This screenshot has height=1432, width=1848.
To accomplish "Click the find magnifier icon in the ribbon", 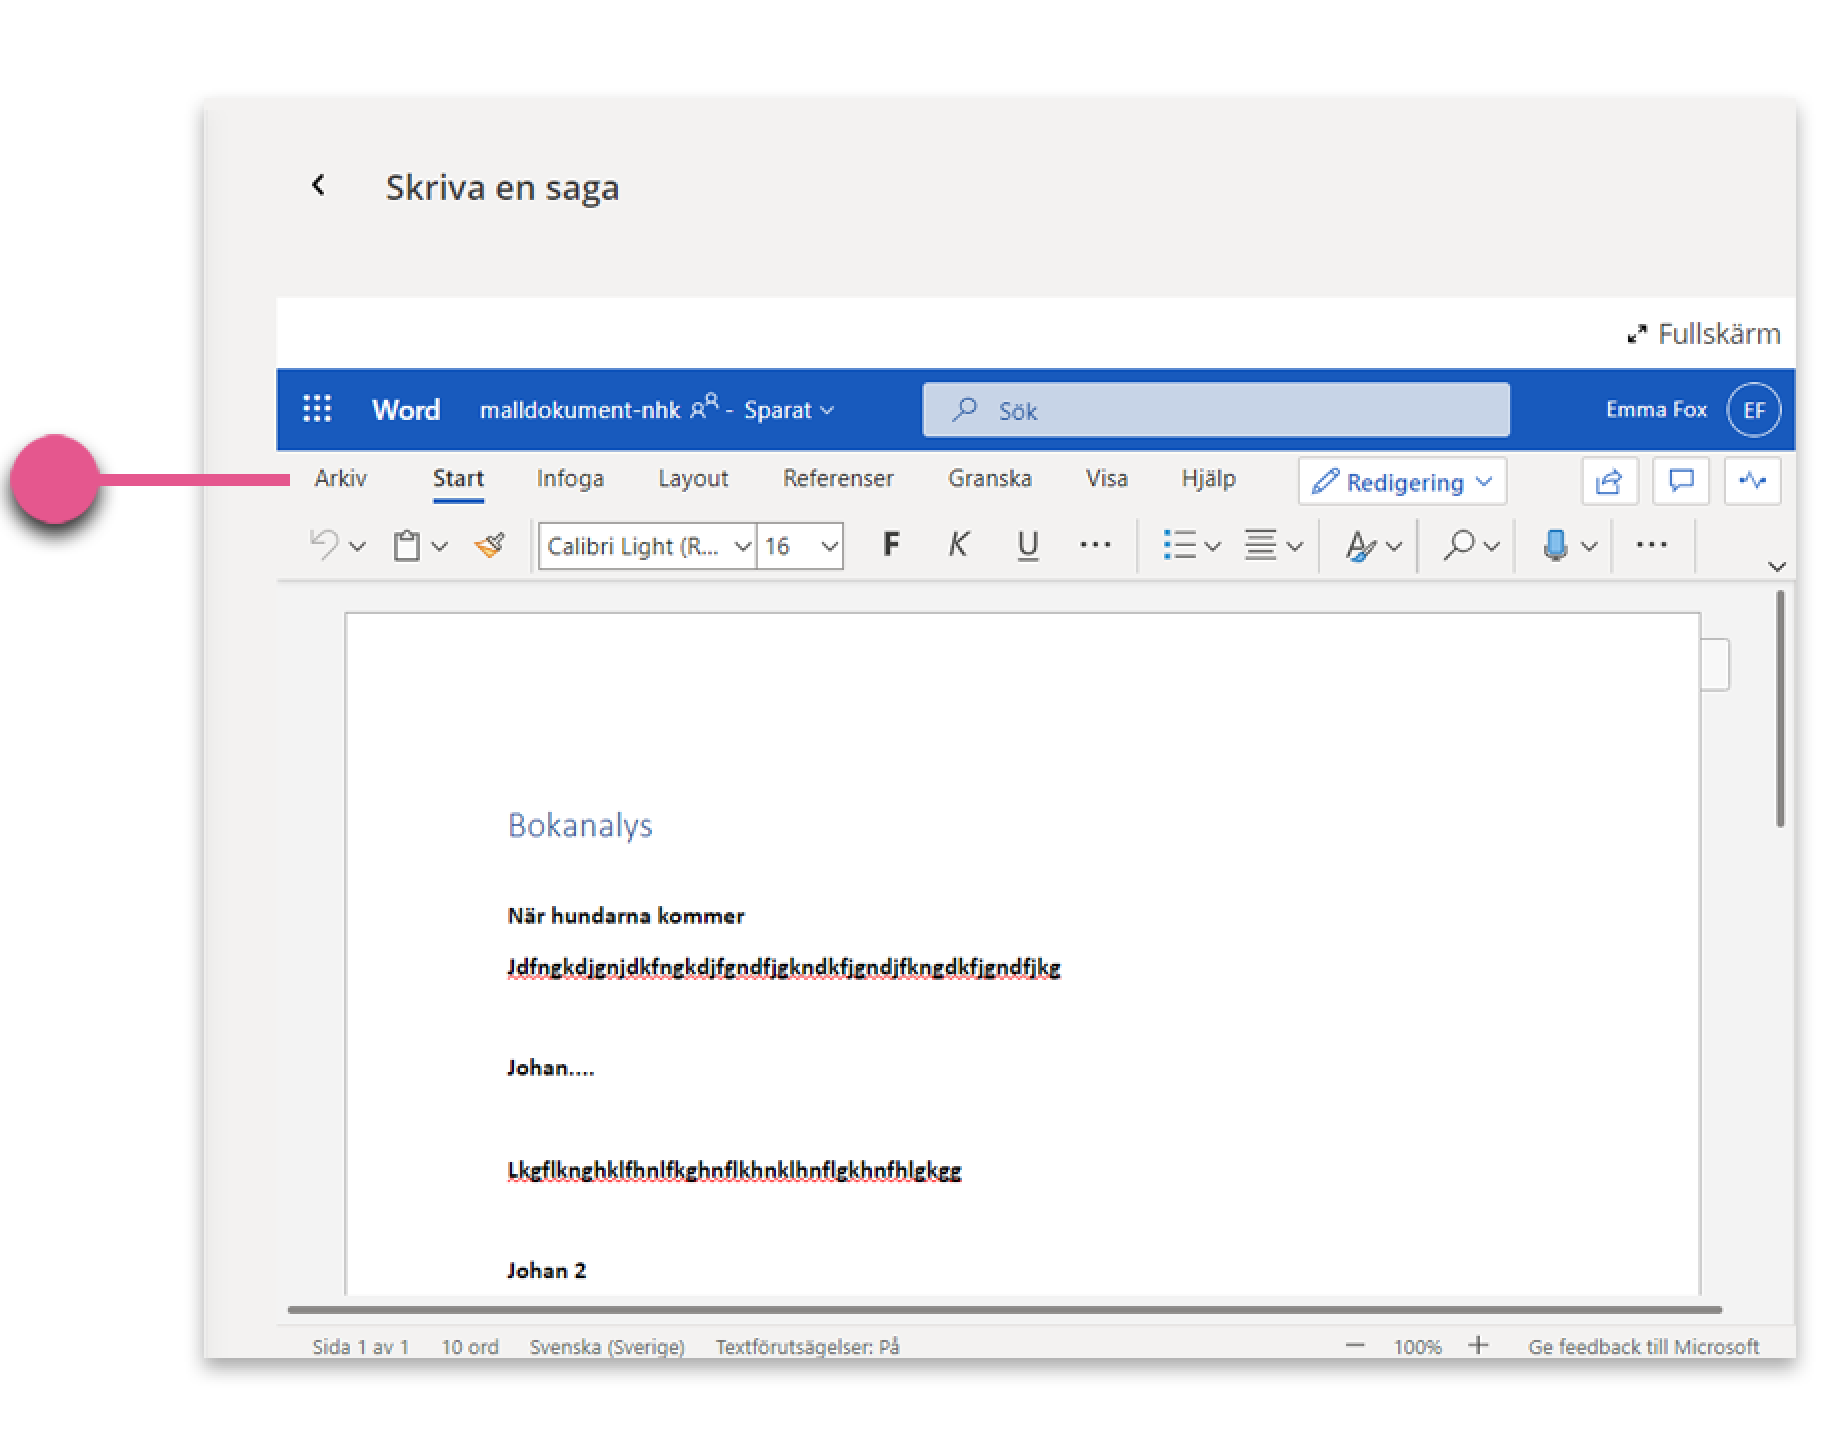I will point(1459,545).
